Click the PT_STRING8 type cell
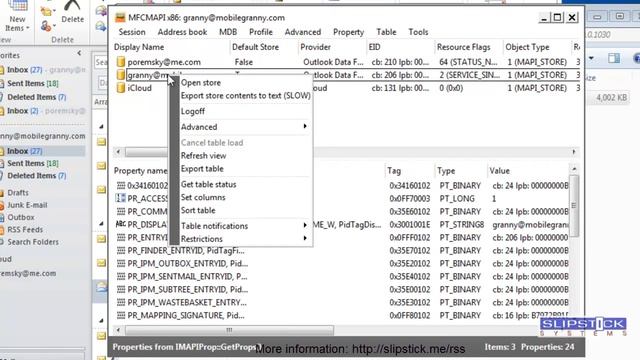The width and height of the screenshot is (640, 360). tap(462, 224)
